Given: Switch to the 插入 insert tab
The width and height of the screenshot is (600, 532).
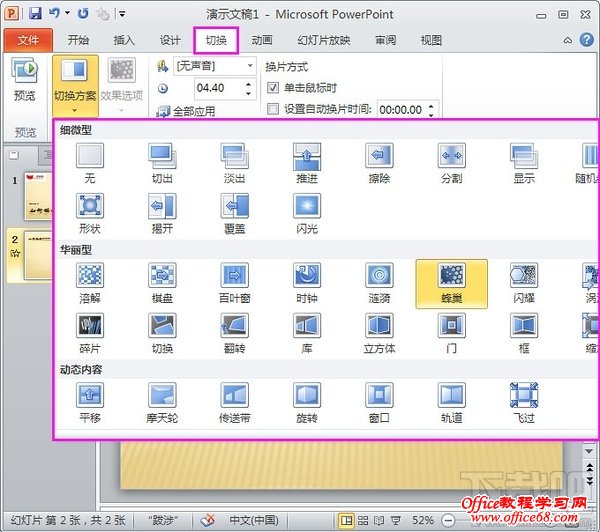Looking at the screenshot, I should pyautogui.click(x=124, y=40).
